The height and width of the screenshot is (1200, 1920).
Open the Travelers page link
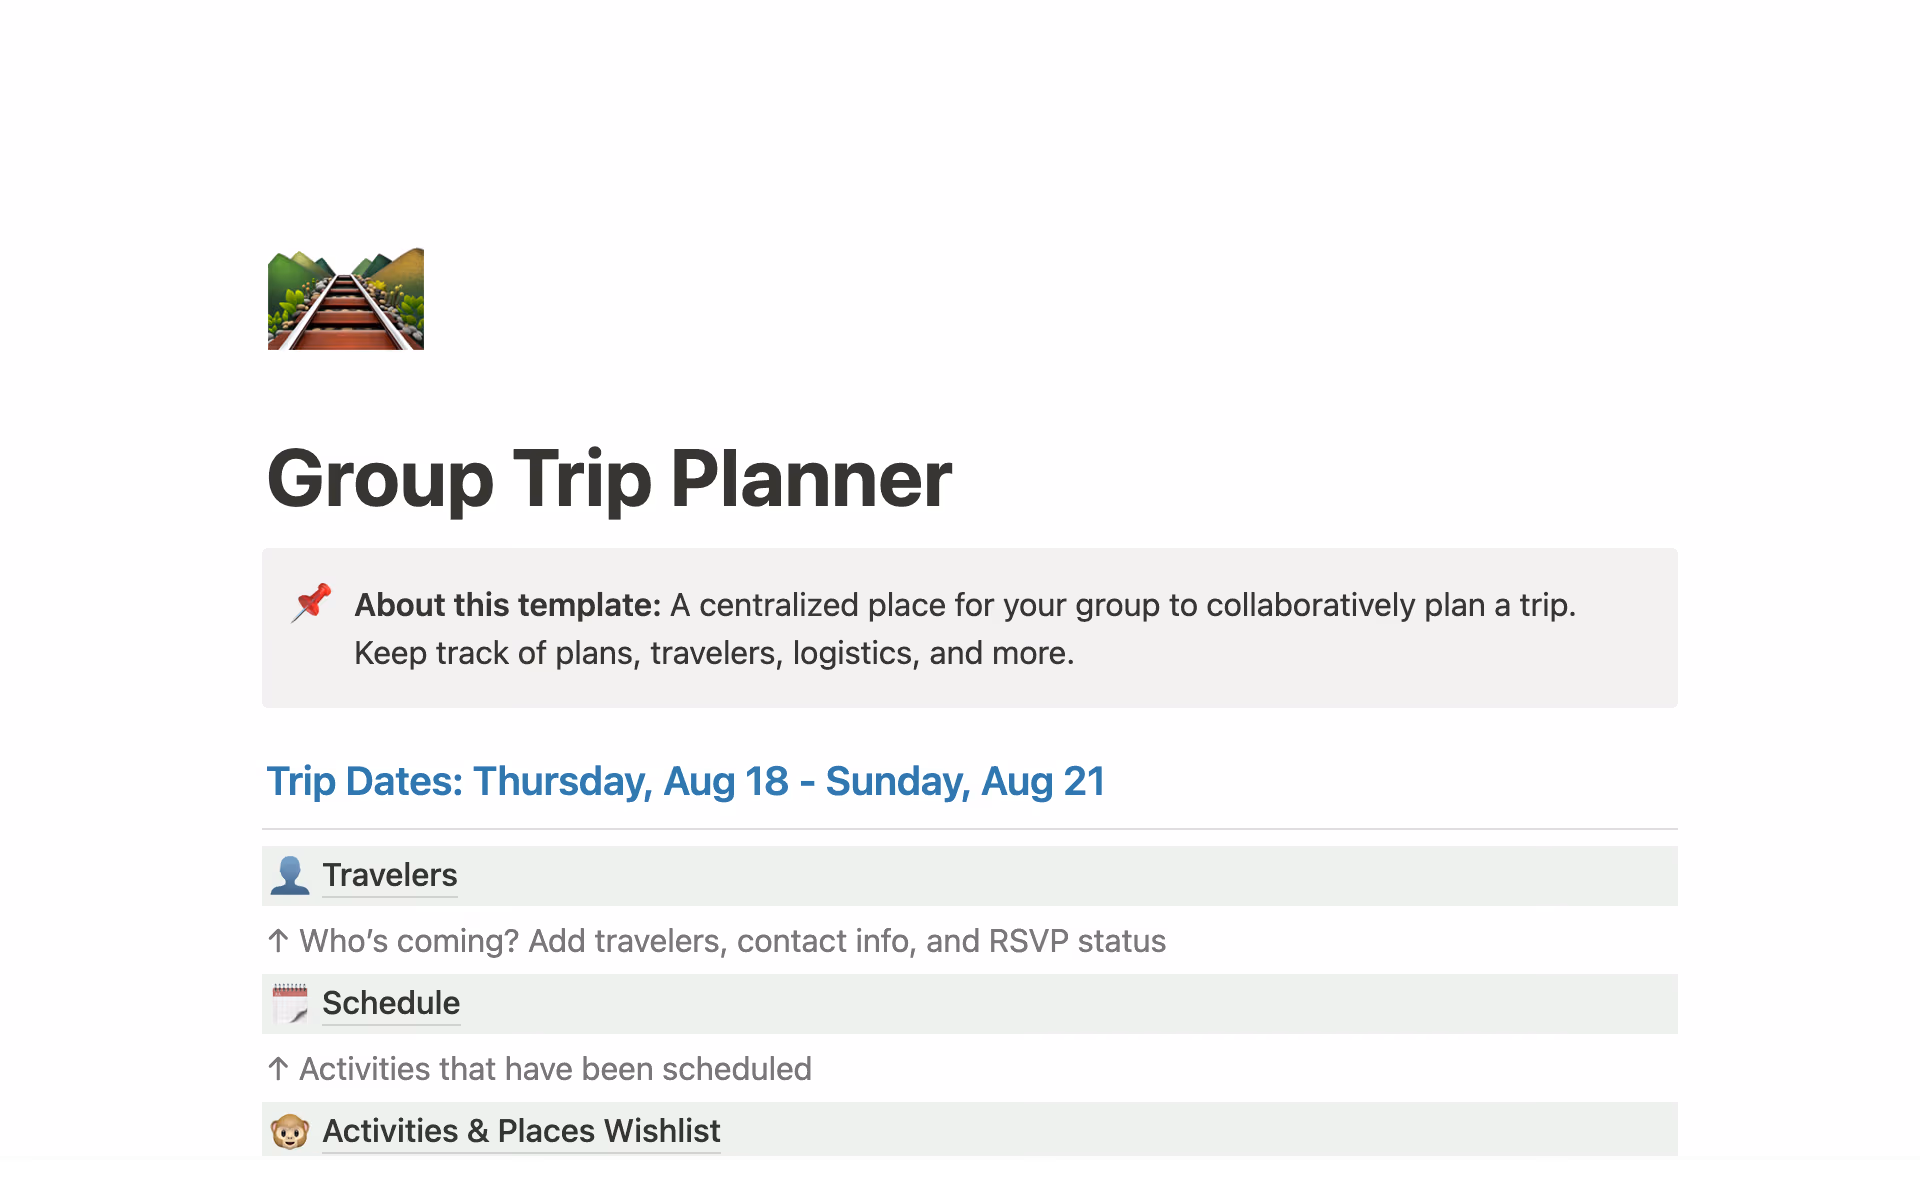point(389,876)
